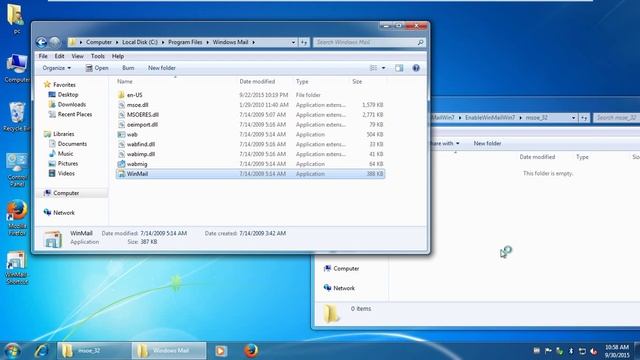
Task: Open the Edit menu
Action: 60,56
